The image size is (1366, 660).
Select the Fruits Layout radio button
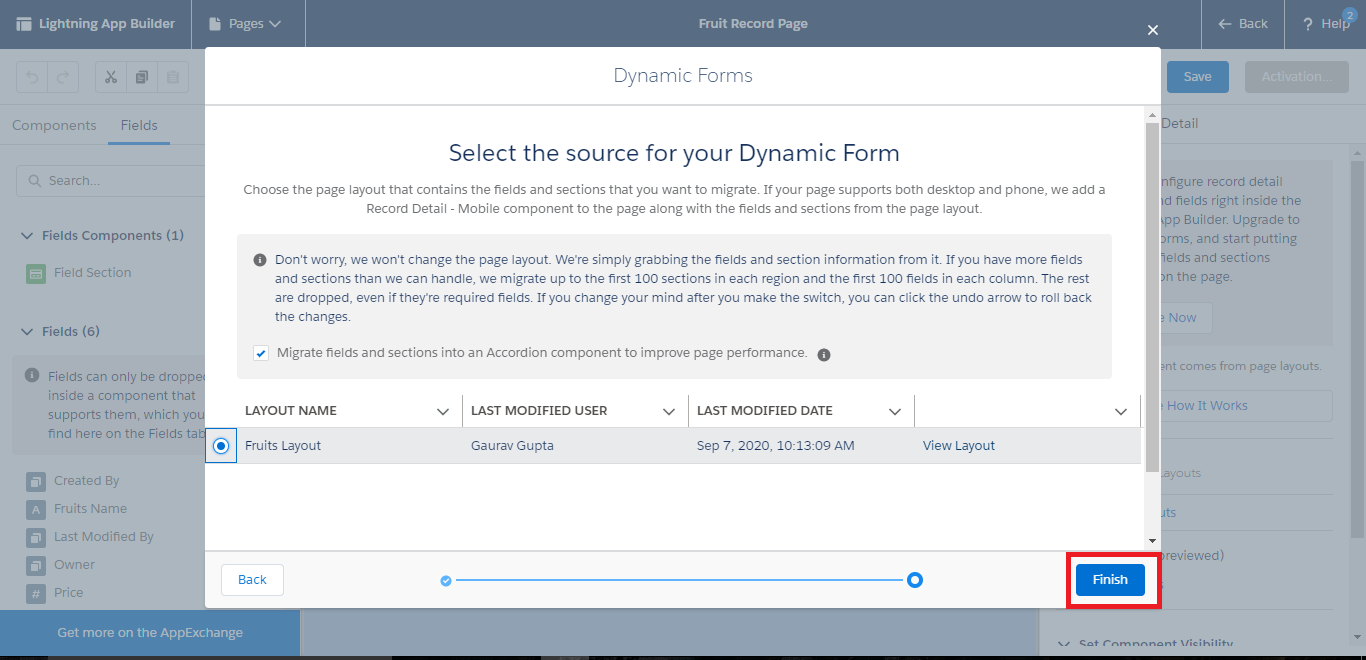pyautogui.click(x=220, y=445)
